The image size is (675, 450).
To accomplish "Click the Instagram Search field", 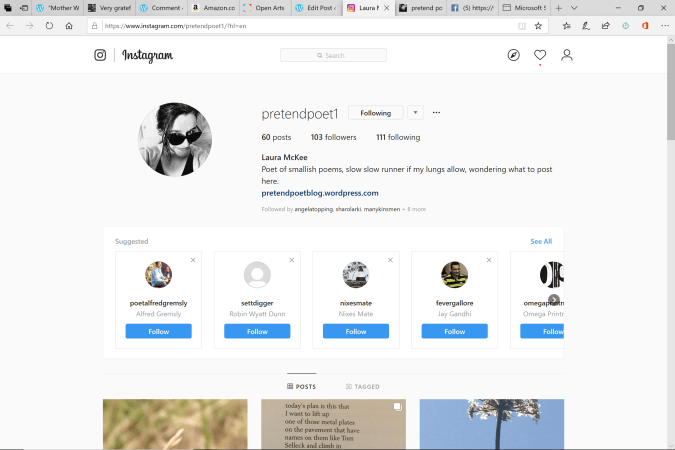I will [333, 55].
